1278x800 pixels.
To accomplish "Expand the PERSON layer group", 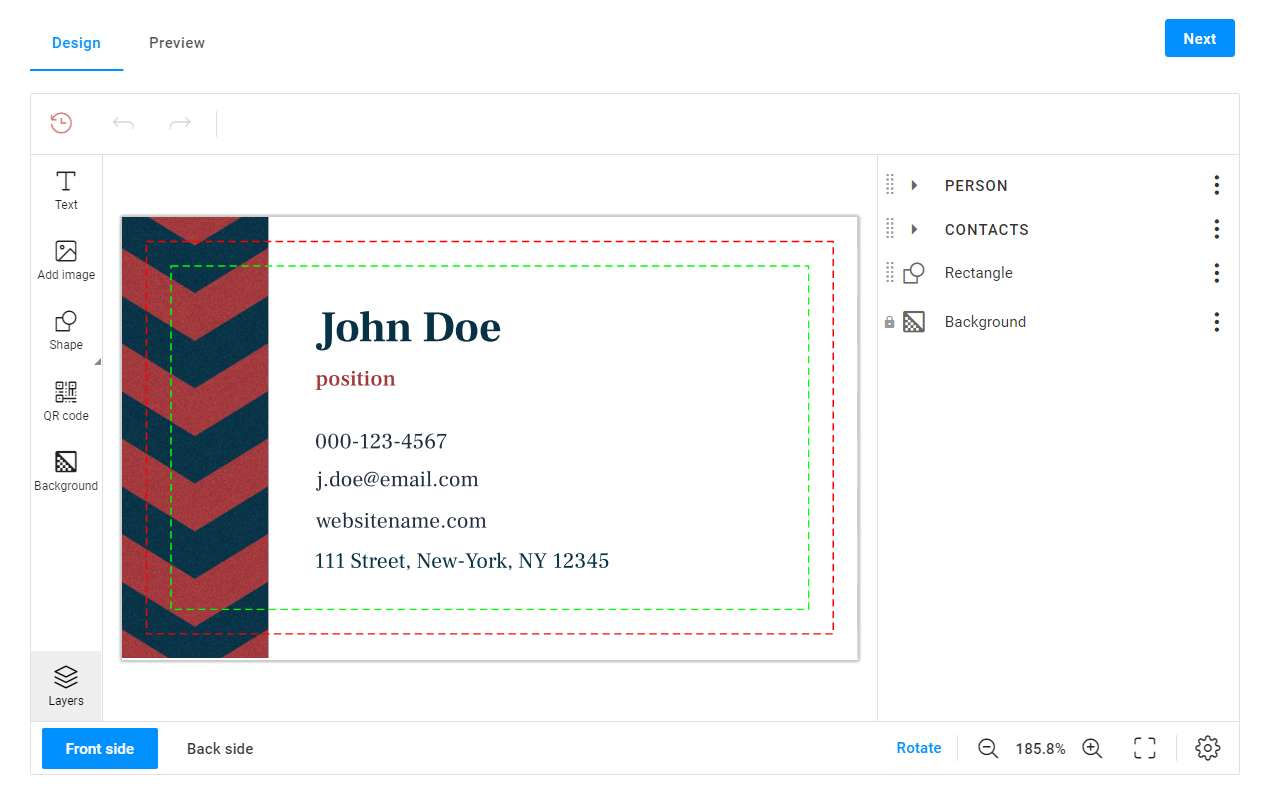I will [x=915, y=185].
